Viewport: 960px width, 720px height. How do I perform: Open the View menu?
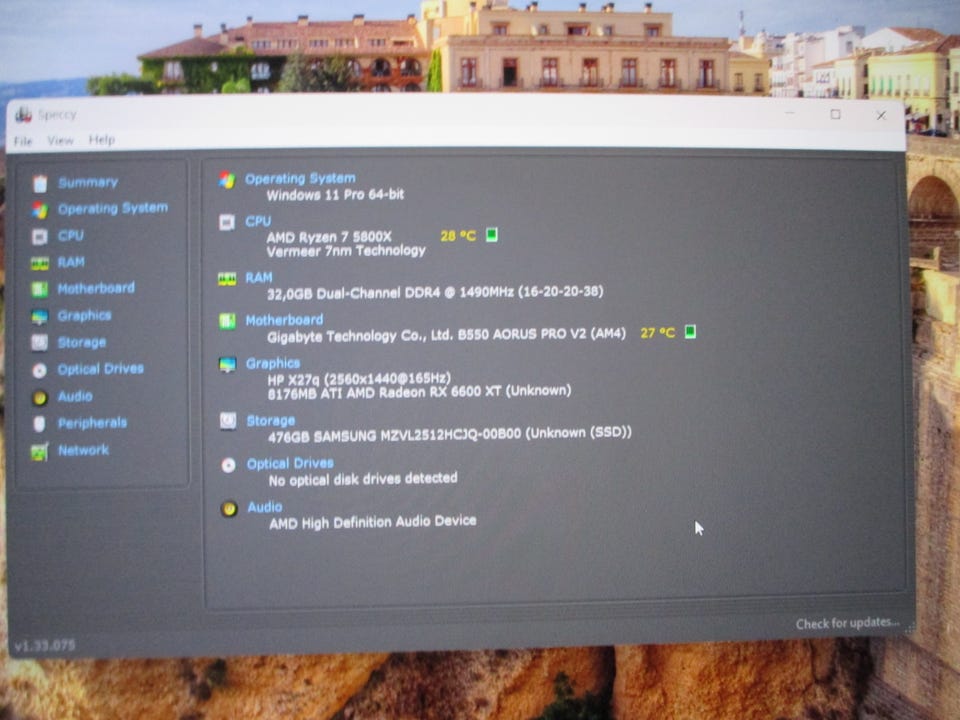(61, 141)
